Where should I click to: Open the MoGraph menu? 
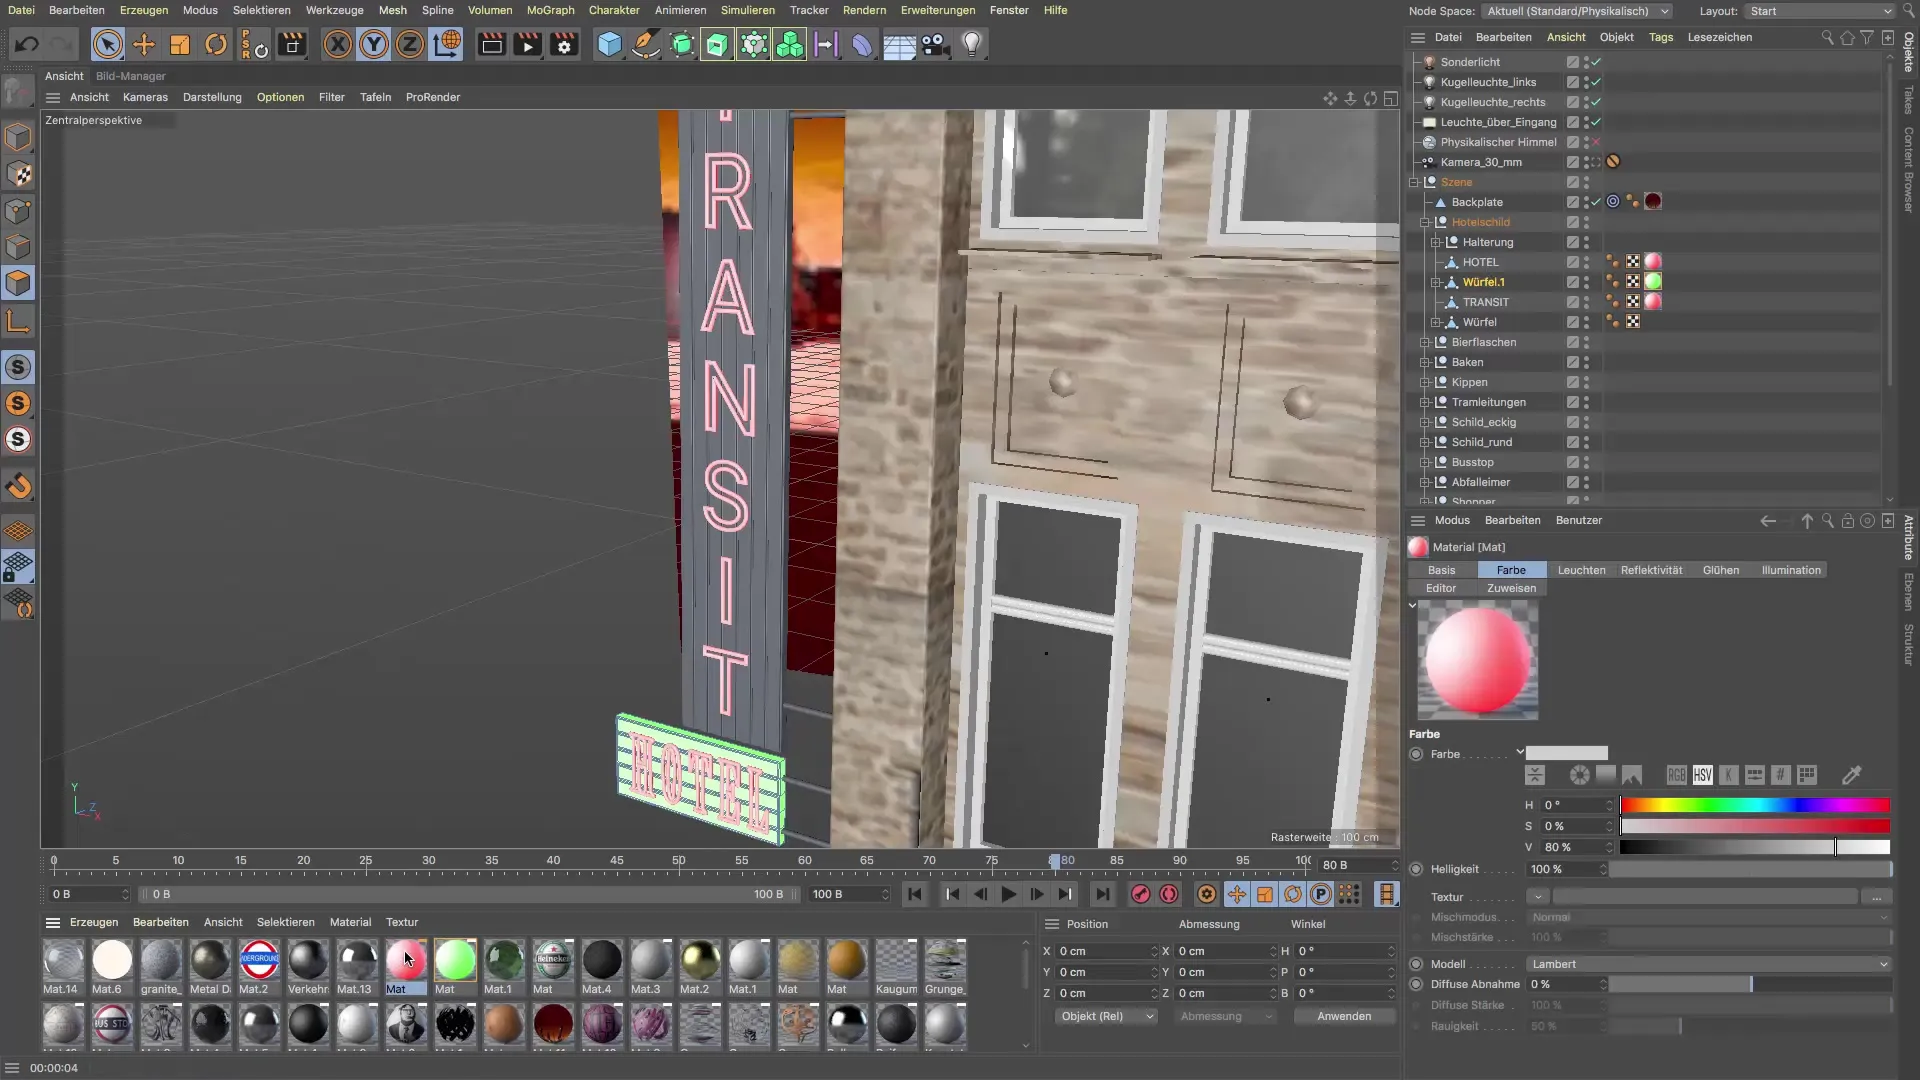(x=550, y=10)
